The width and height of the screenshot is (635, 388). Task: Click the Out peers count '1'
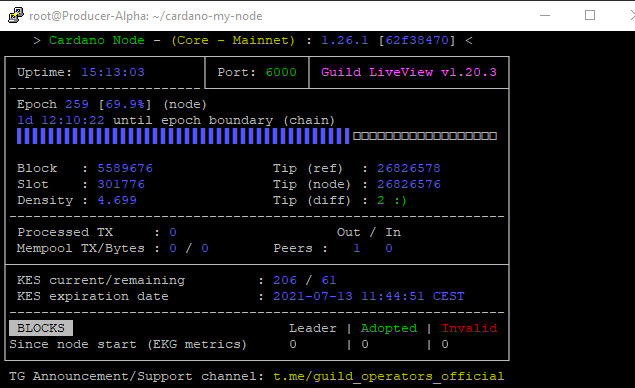coord(356,248)
